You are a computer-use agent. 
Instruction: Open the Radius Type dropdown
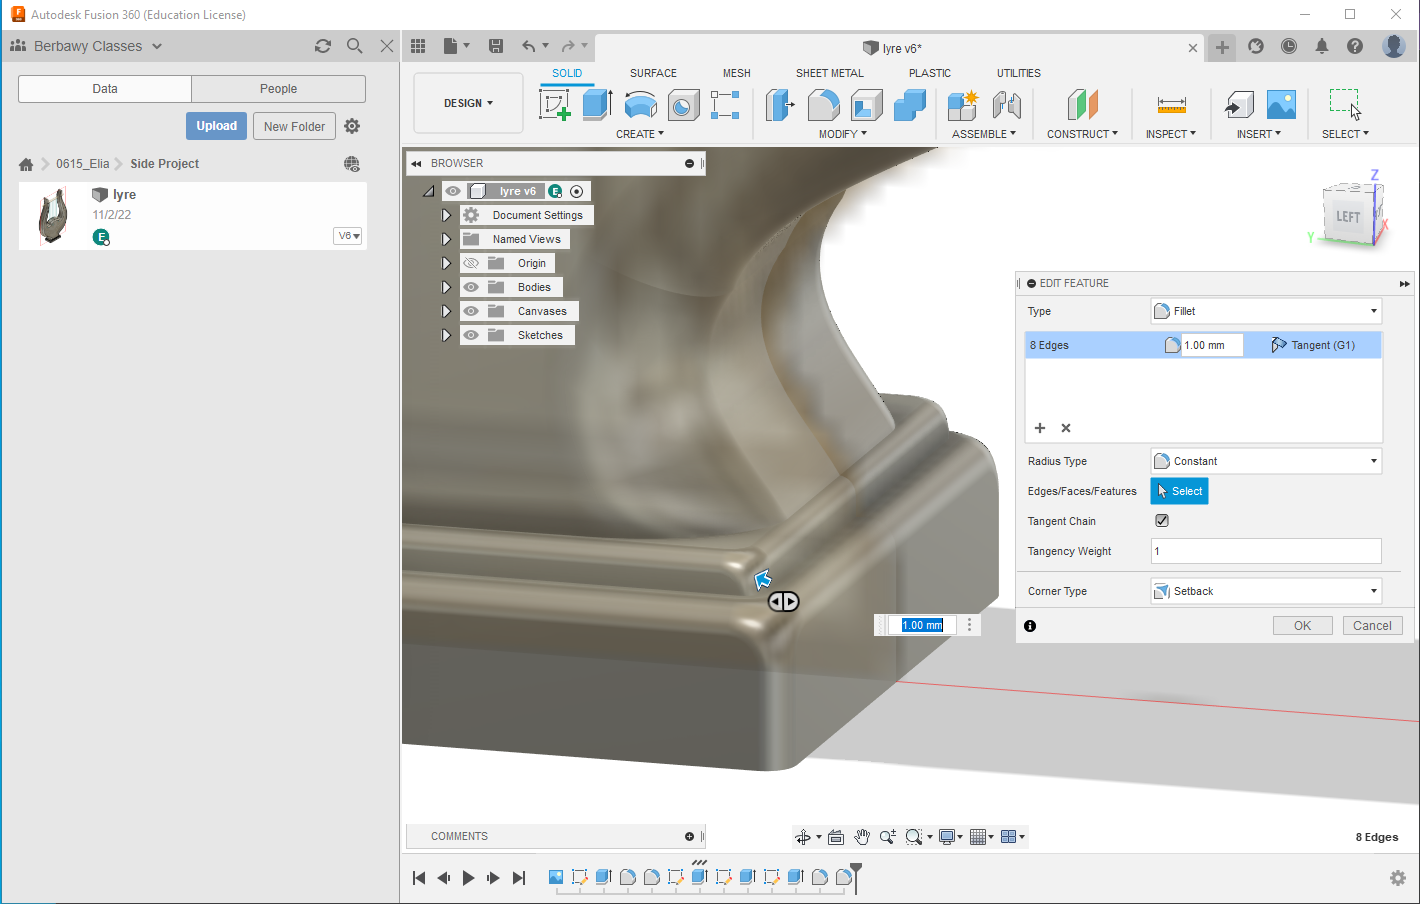tap(1266, 461)
